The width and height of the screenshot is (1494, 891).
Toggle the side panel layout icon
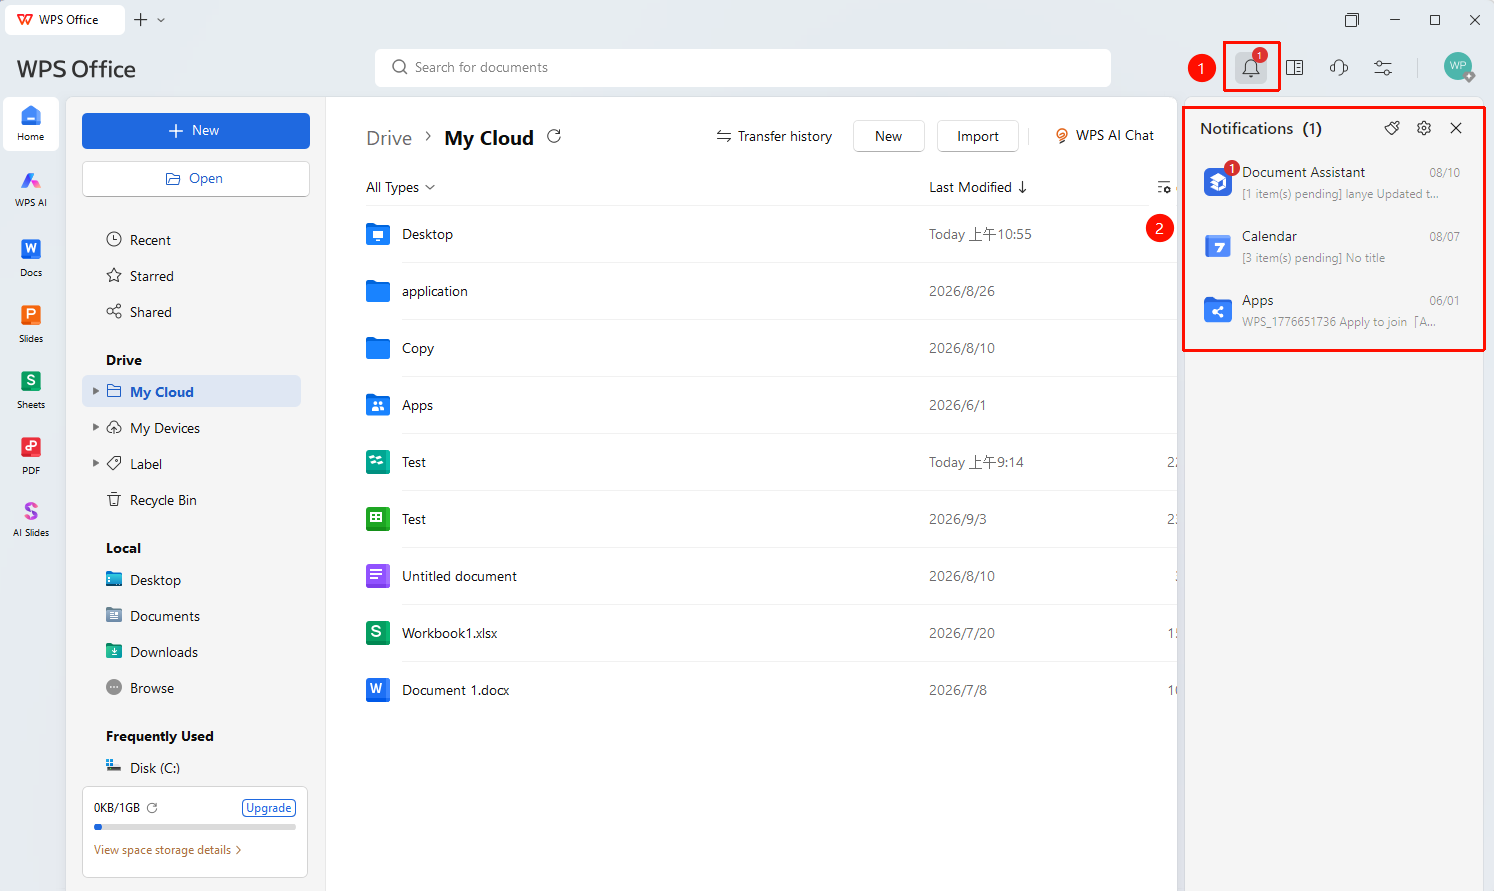1295,67
